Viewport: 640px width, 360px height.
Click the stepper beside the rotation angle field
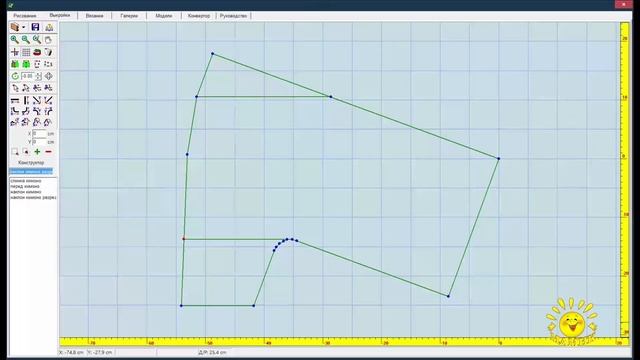click(38, 76)
